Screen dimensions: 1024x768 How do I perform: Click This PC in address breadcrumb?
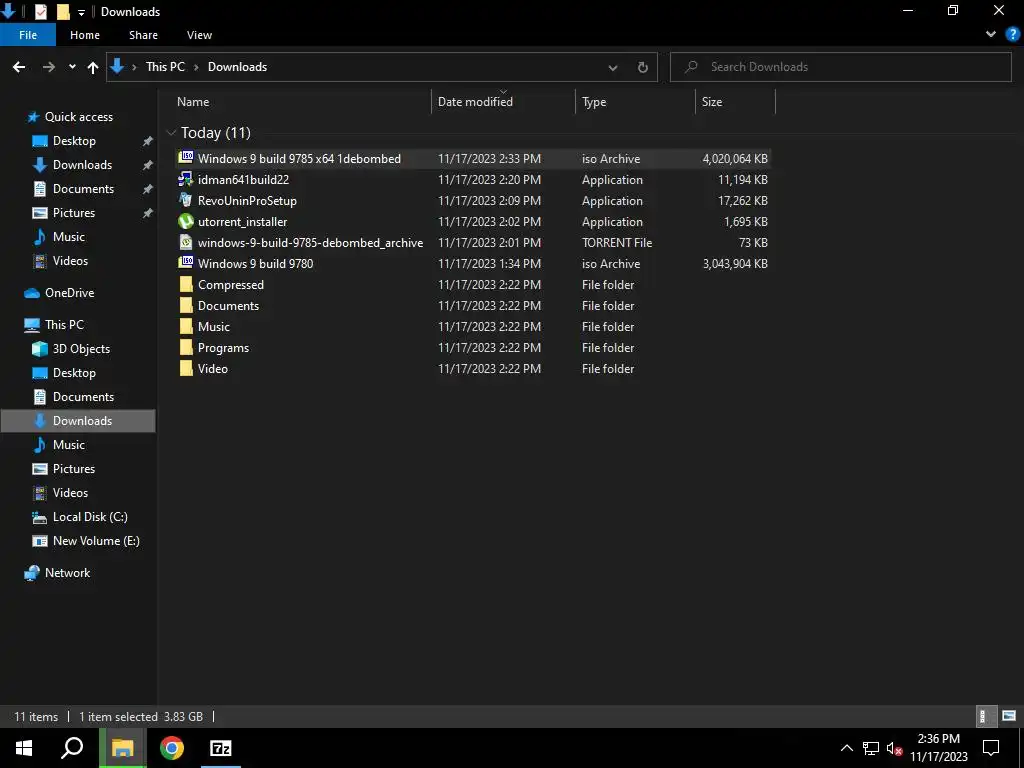[165, 67]
